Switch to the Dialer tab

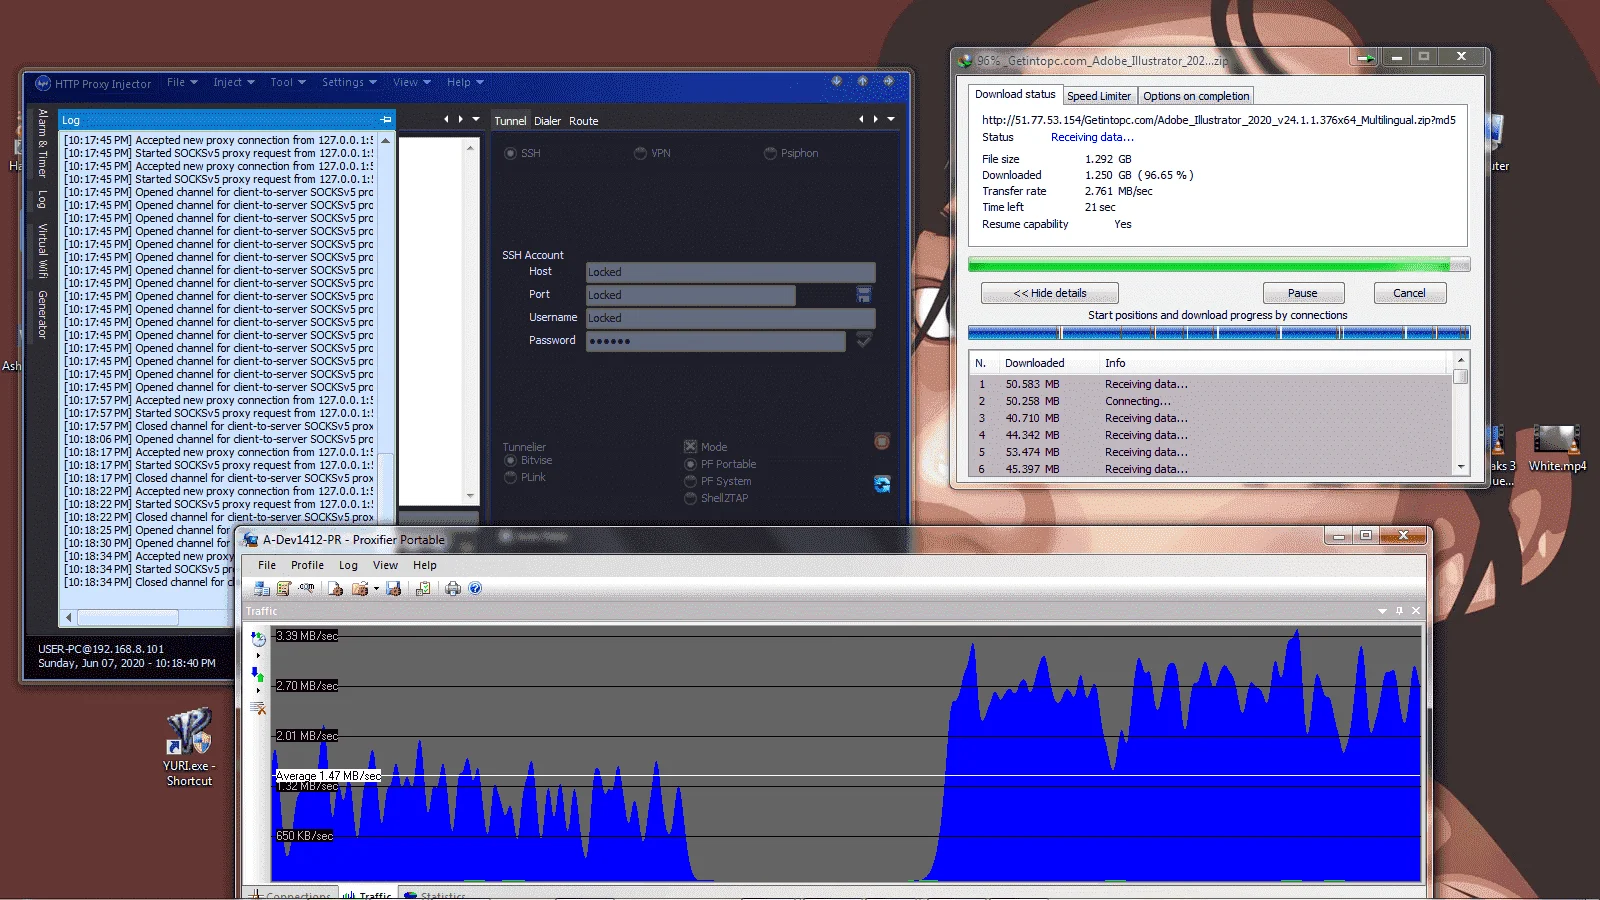pyautogui.click(x=547, y=121)
